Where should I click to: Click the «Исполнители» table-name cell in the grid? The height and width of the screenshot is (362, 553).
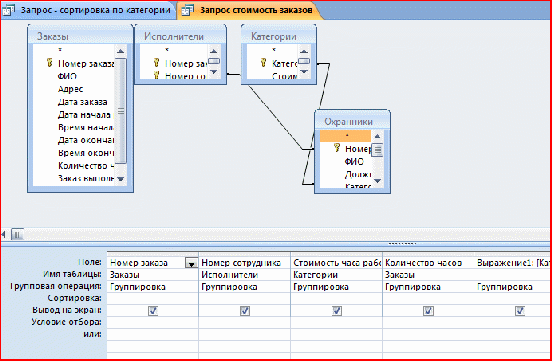(244, 274)
